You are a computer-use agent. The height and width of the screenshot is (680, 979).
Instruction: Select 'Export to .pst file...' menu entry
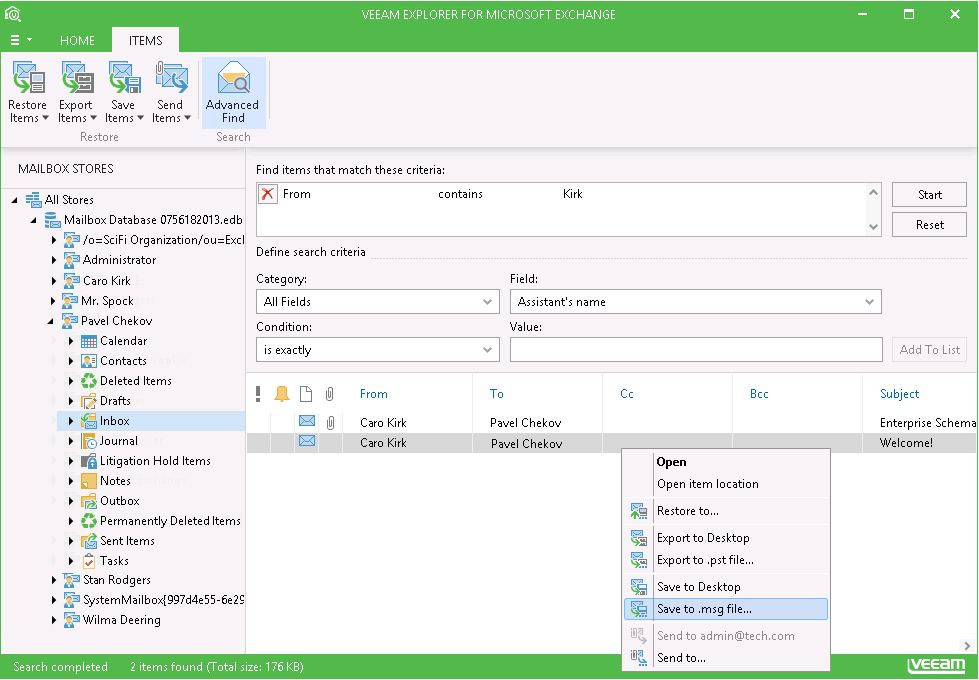click(705, 560)
